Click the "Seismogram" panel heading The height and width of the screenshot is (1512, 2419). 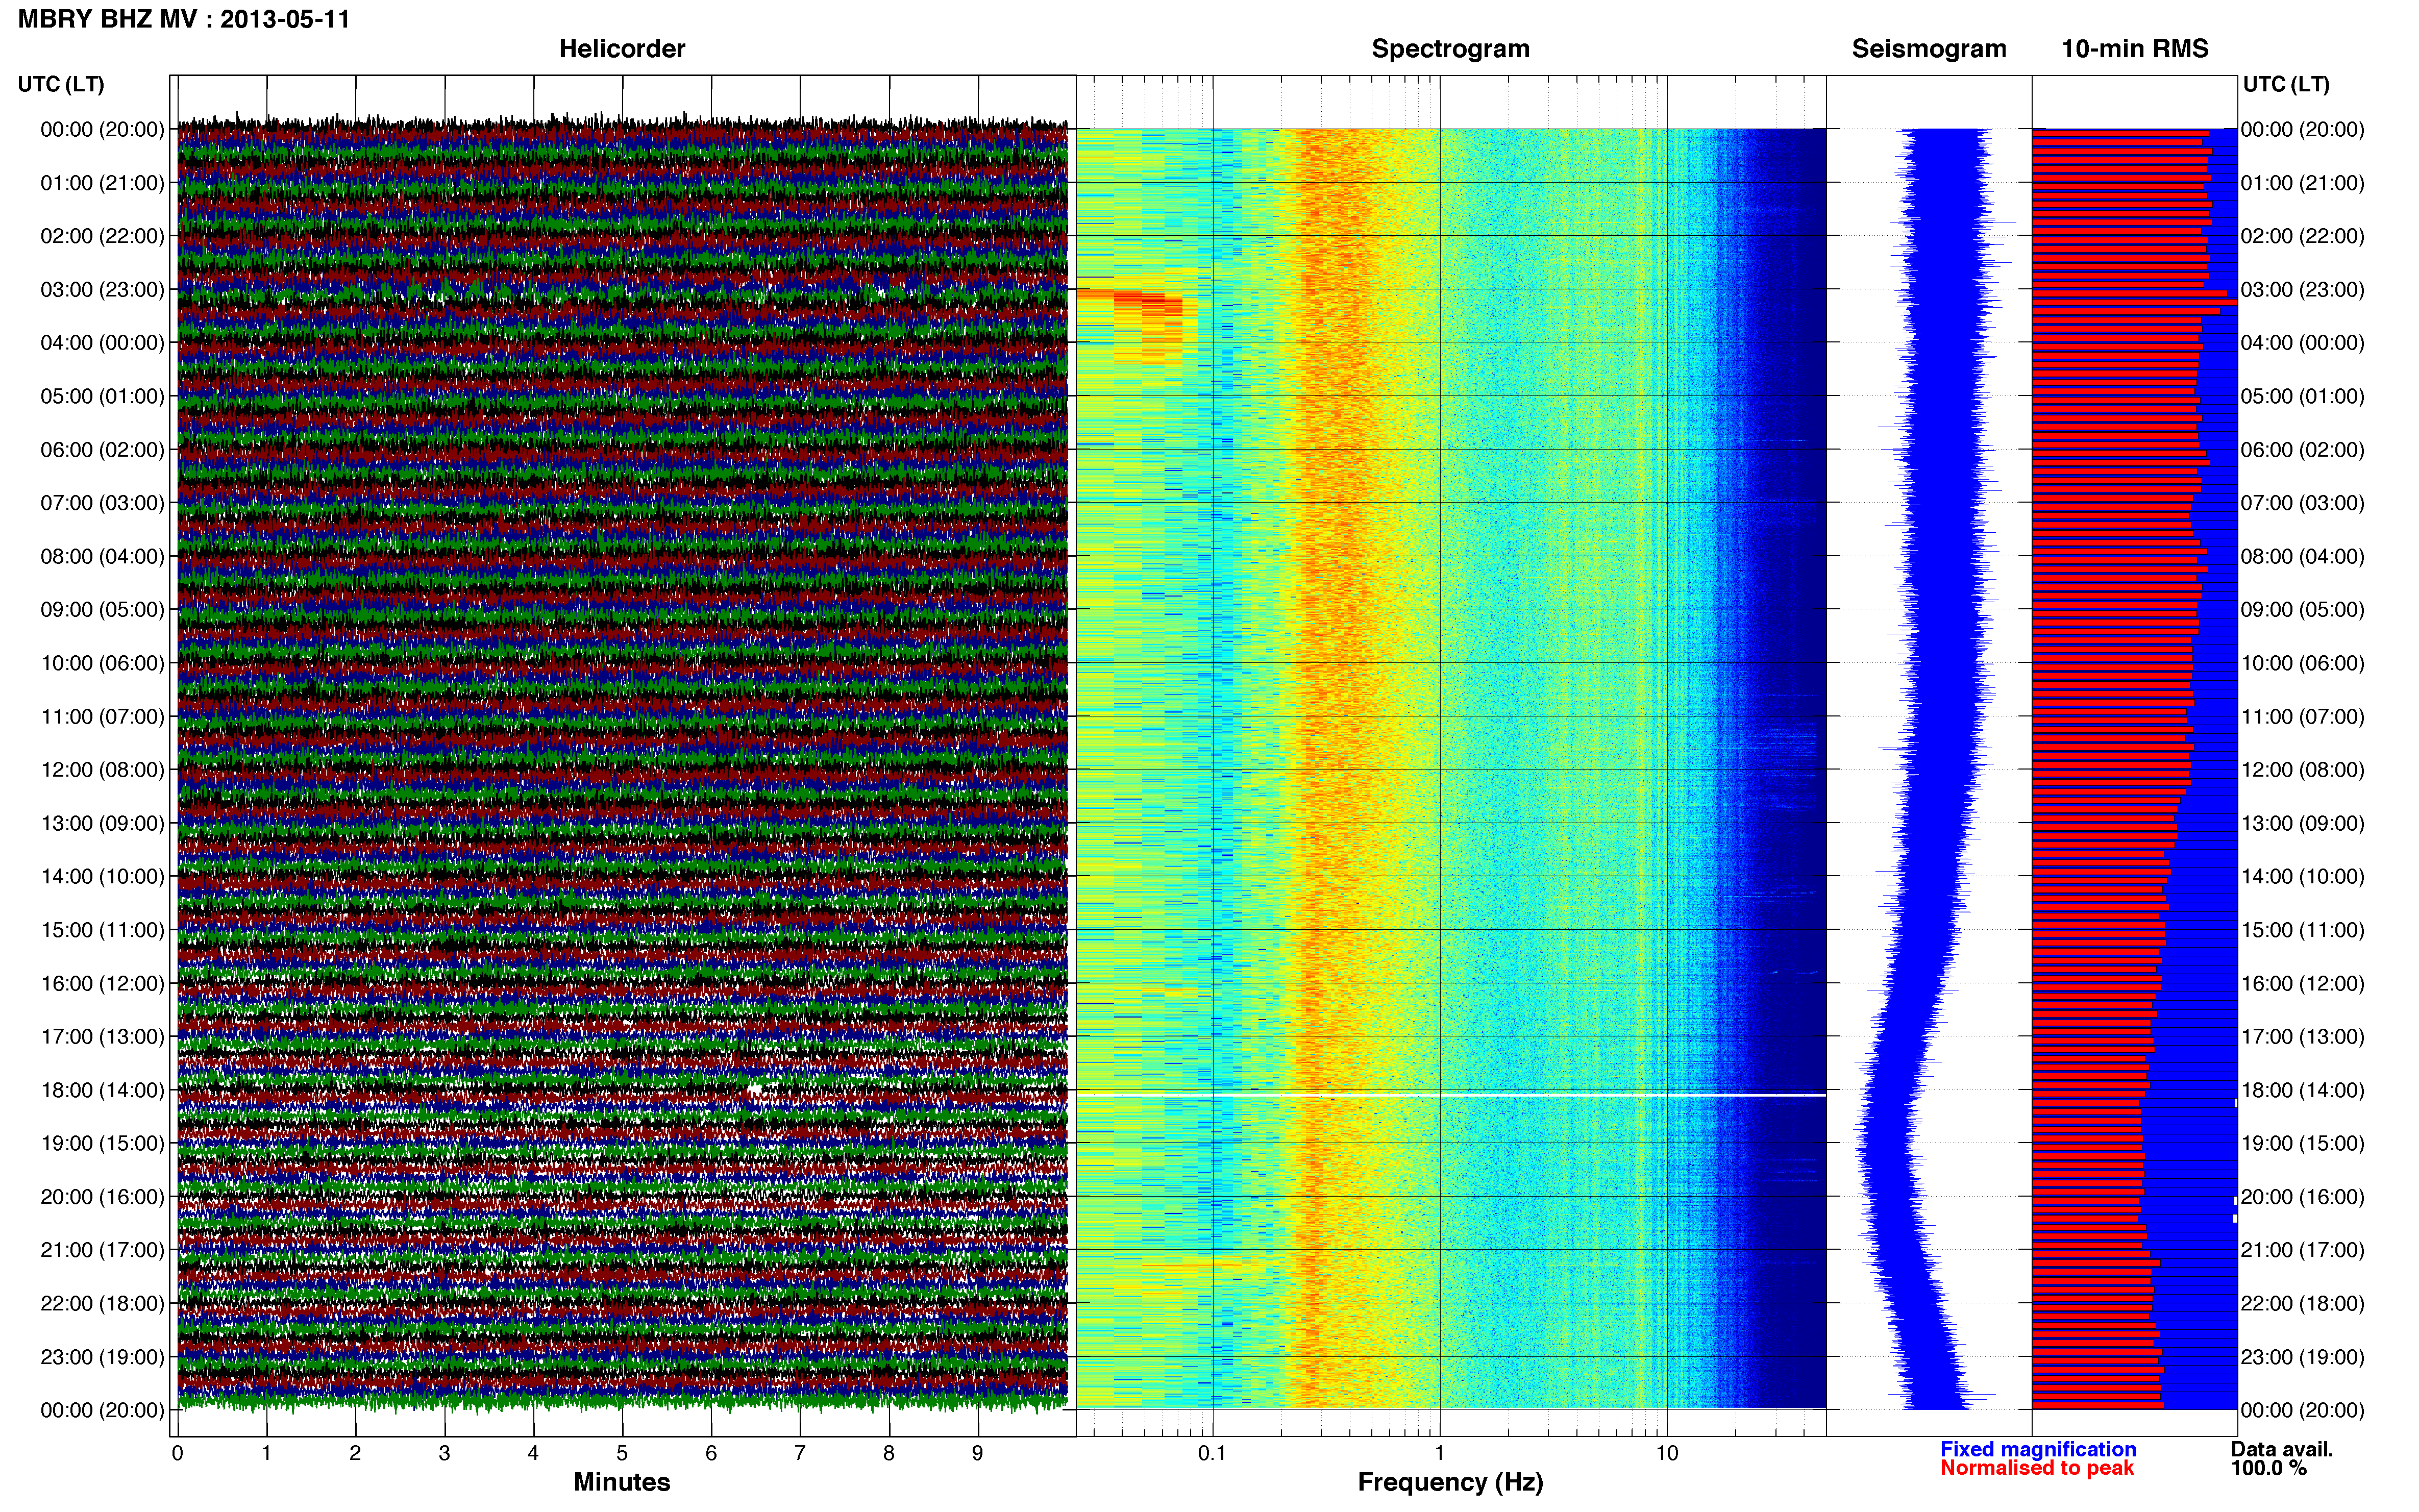click(x=1929, y=49)
